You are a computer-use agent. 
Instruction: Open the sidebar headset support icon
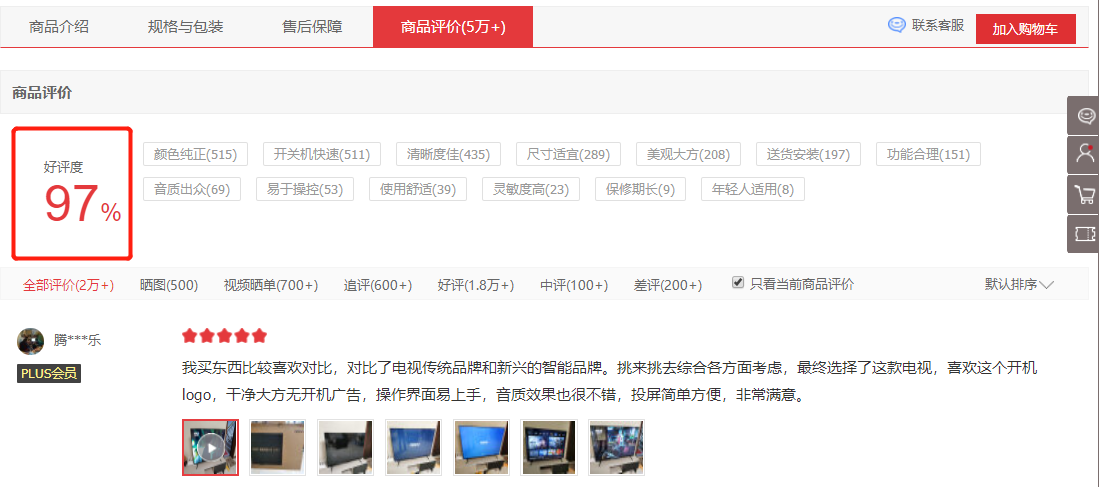1084,116
